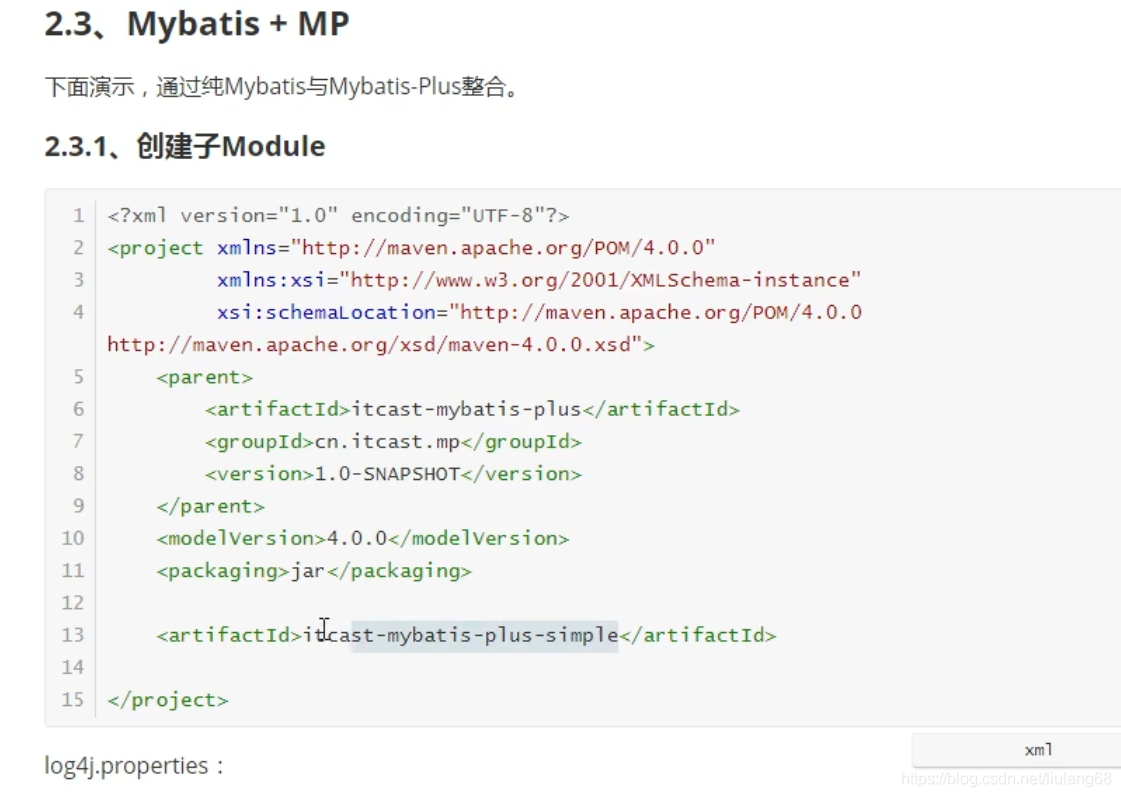Click the intro sentence about Mybatis-Plus整合
1121x797 pixels.
point(282,86)
